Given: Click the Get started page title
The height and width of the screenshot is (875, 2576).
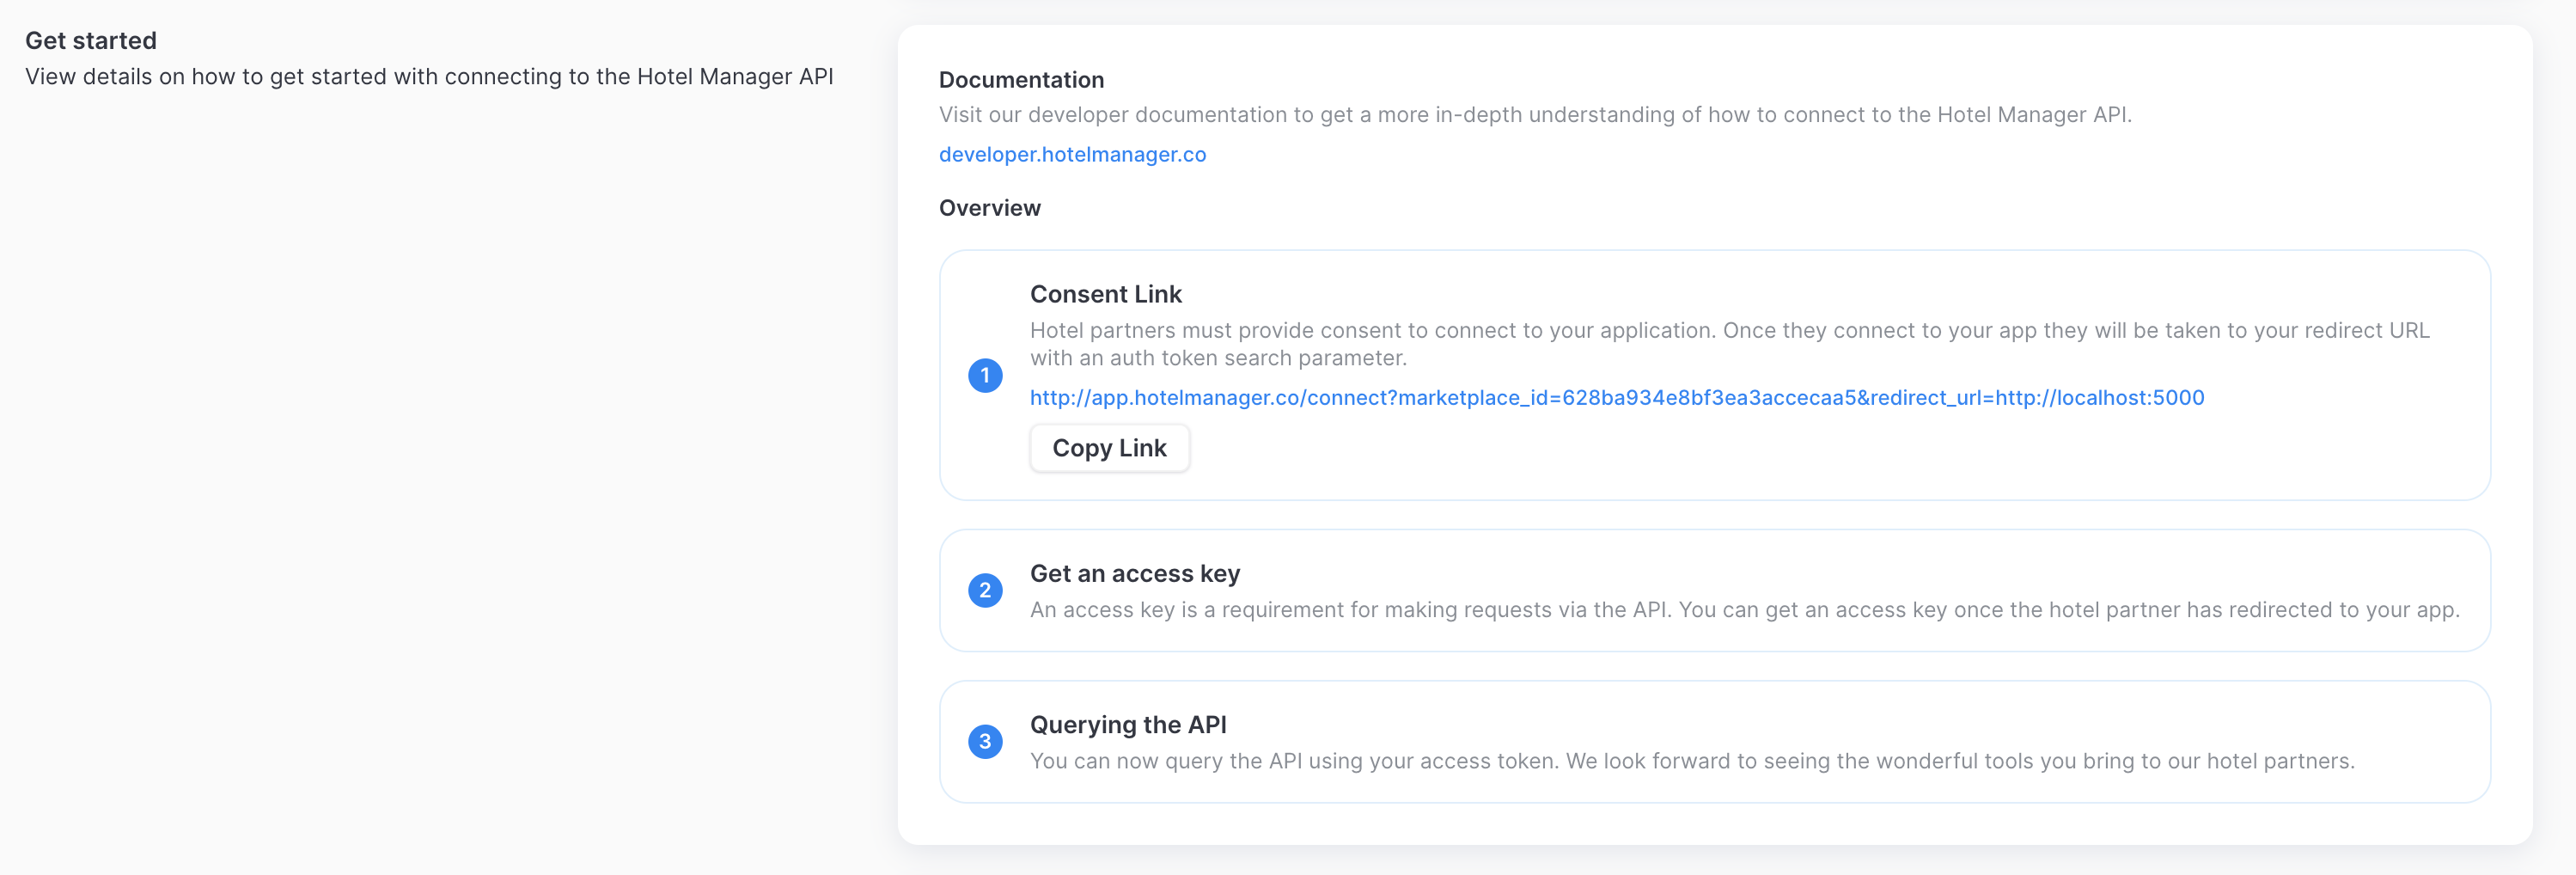Looking at the screenshot, I should (91, 40).
